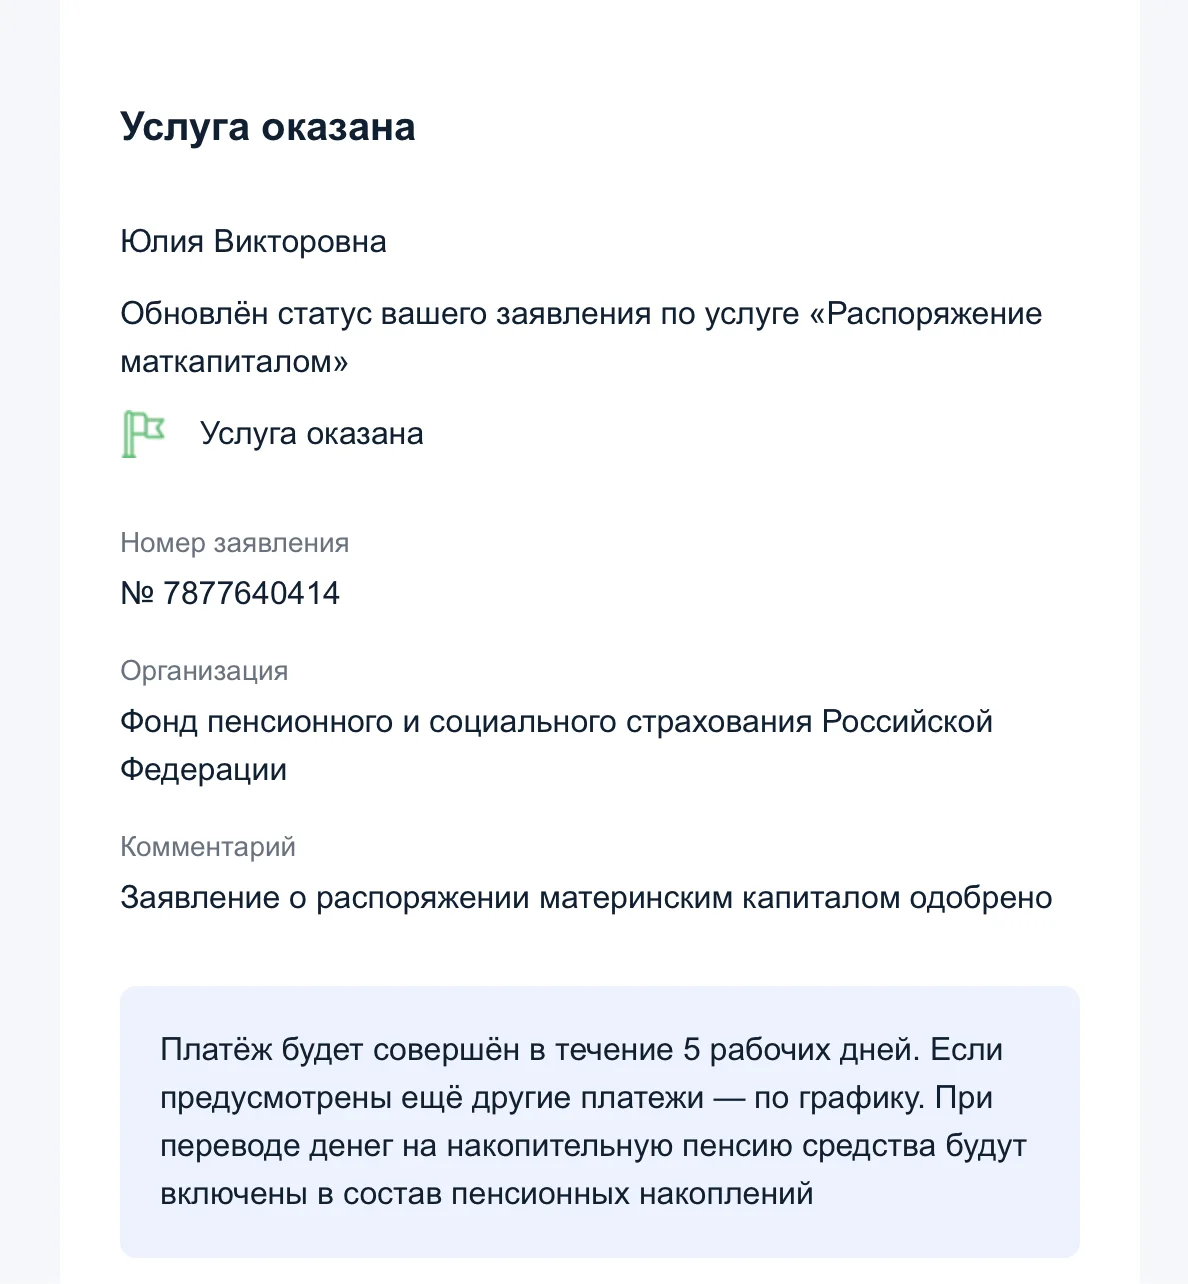This screenshot has height=1284, width=1188.
Task: Click the "Организация" field label
Action: (x=204, y=671)
